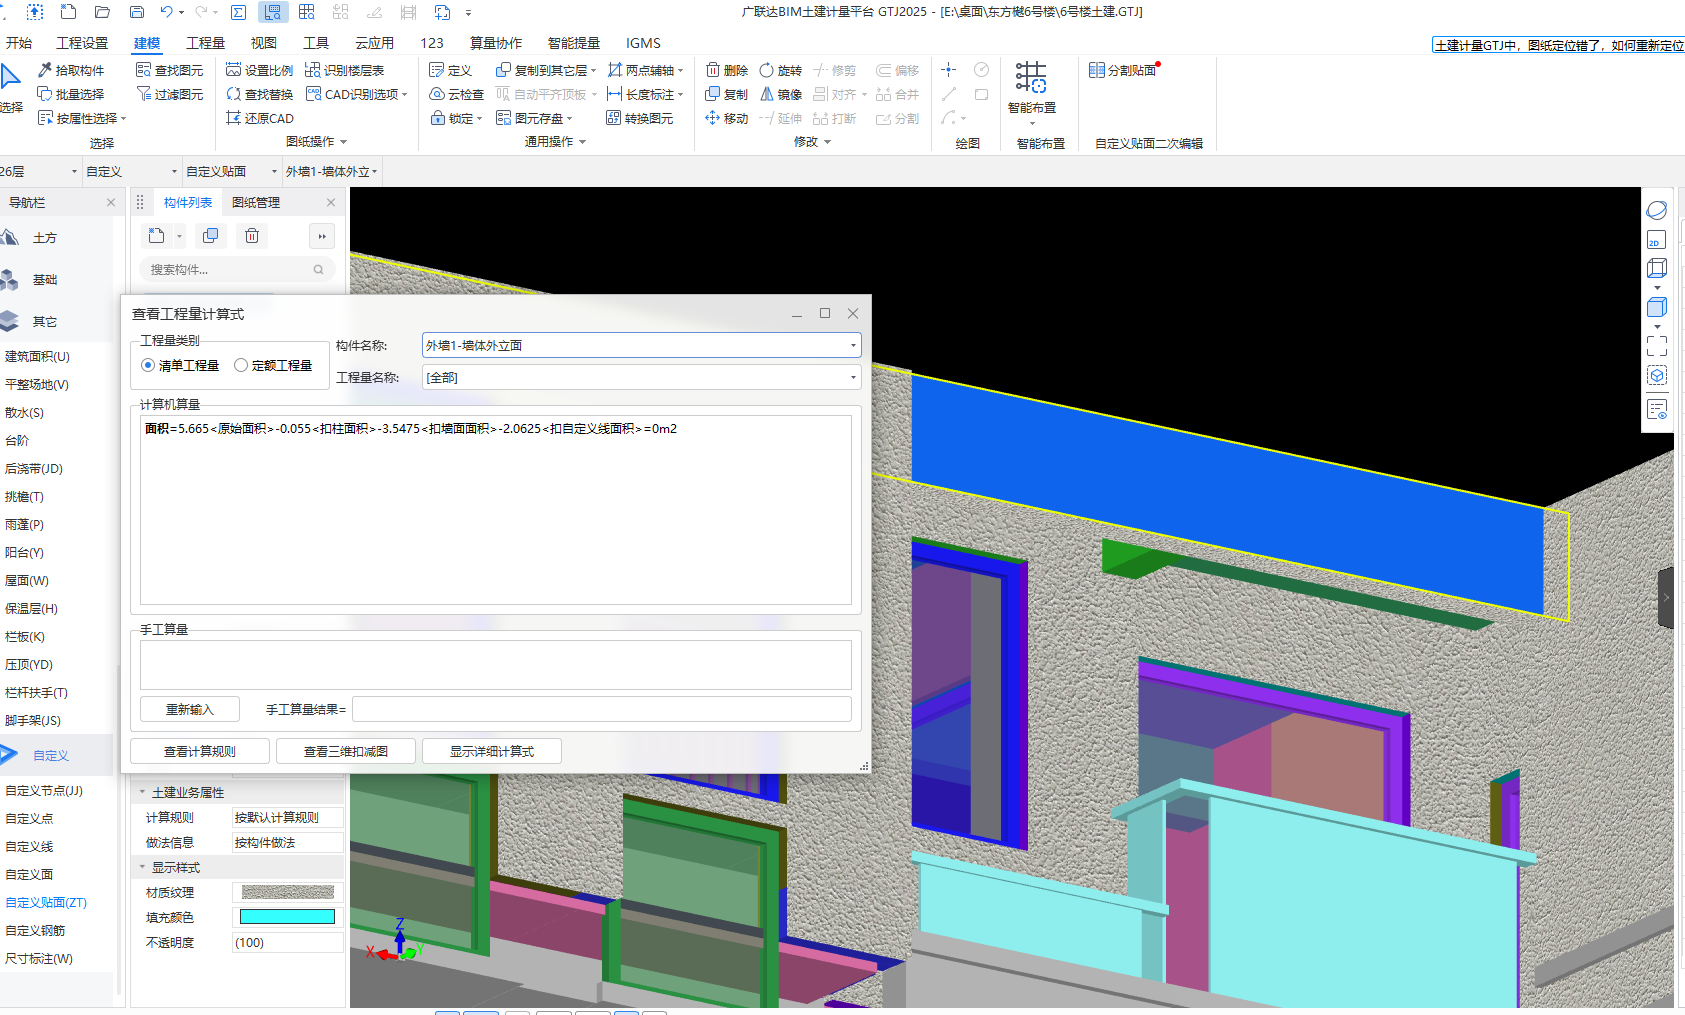Open the 26层 floor dropdown
Viewport: 1685px width, 1015px height.
39,172
